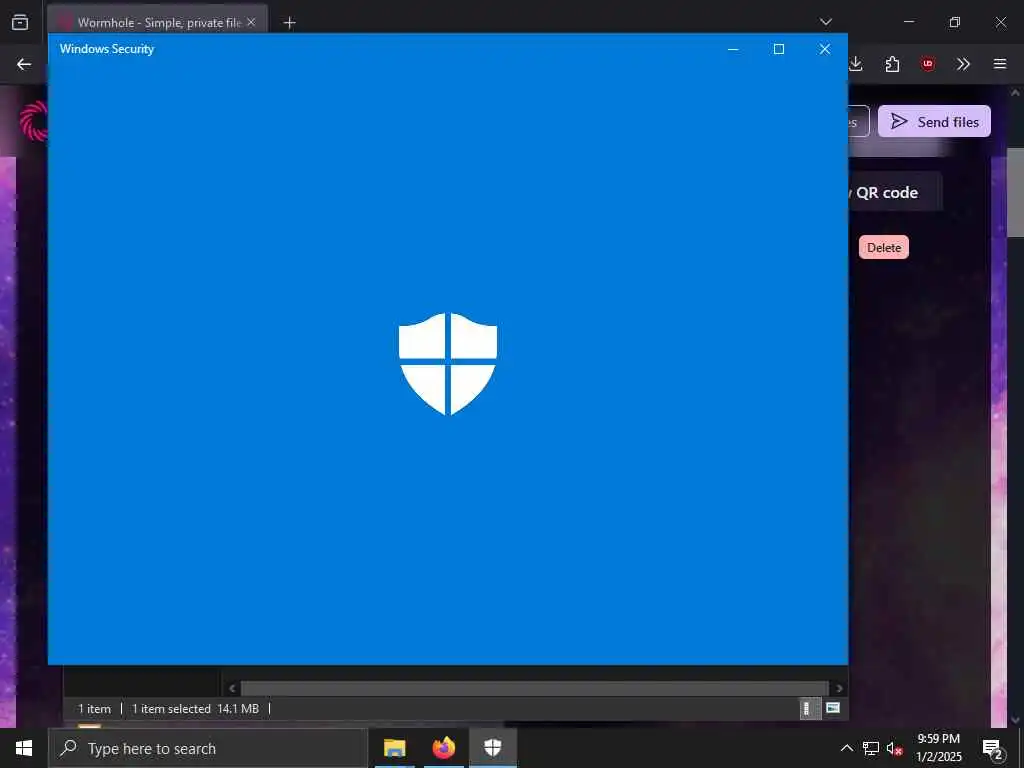Open the uBlock Origin toolbar icon
This screenshot has width=1024, height=768.
point(927,64)
